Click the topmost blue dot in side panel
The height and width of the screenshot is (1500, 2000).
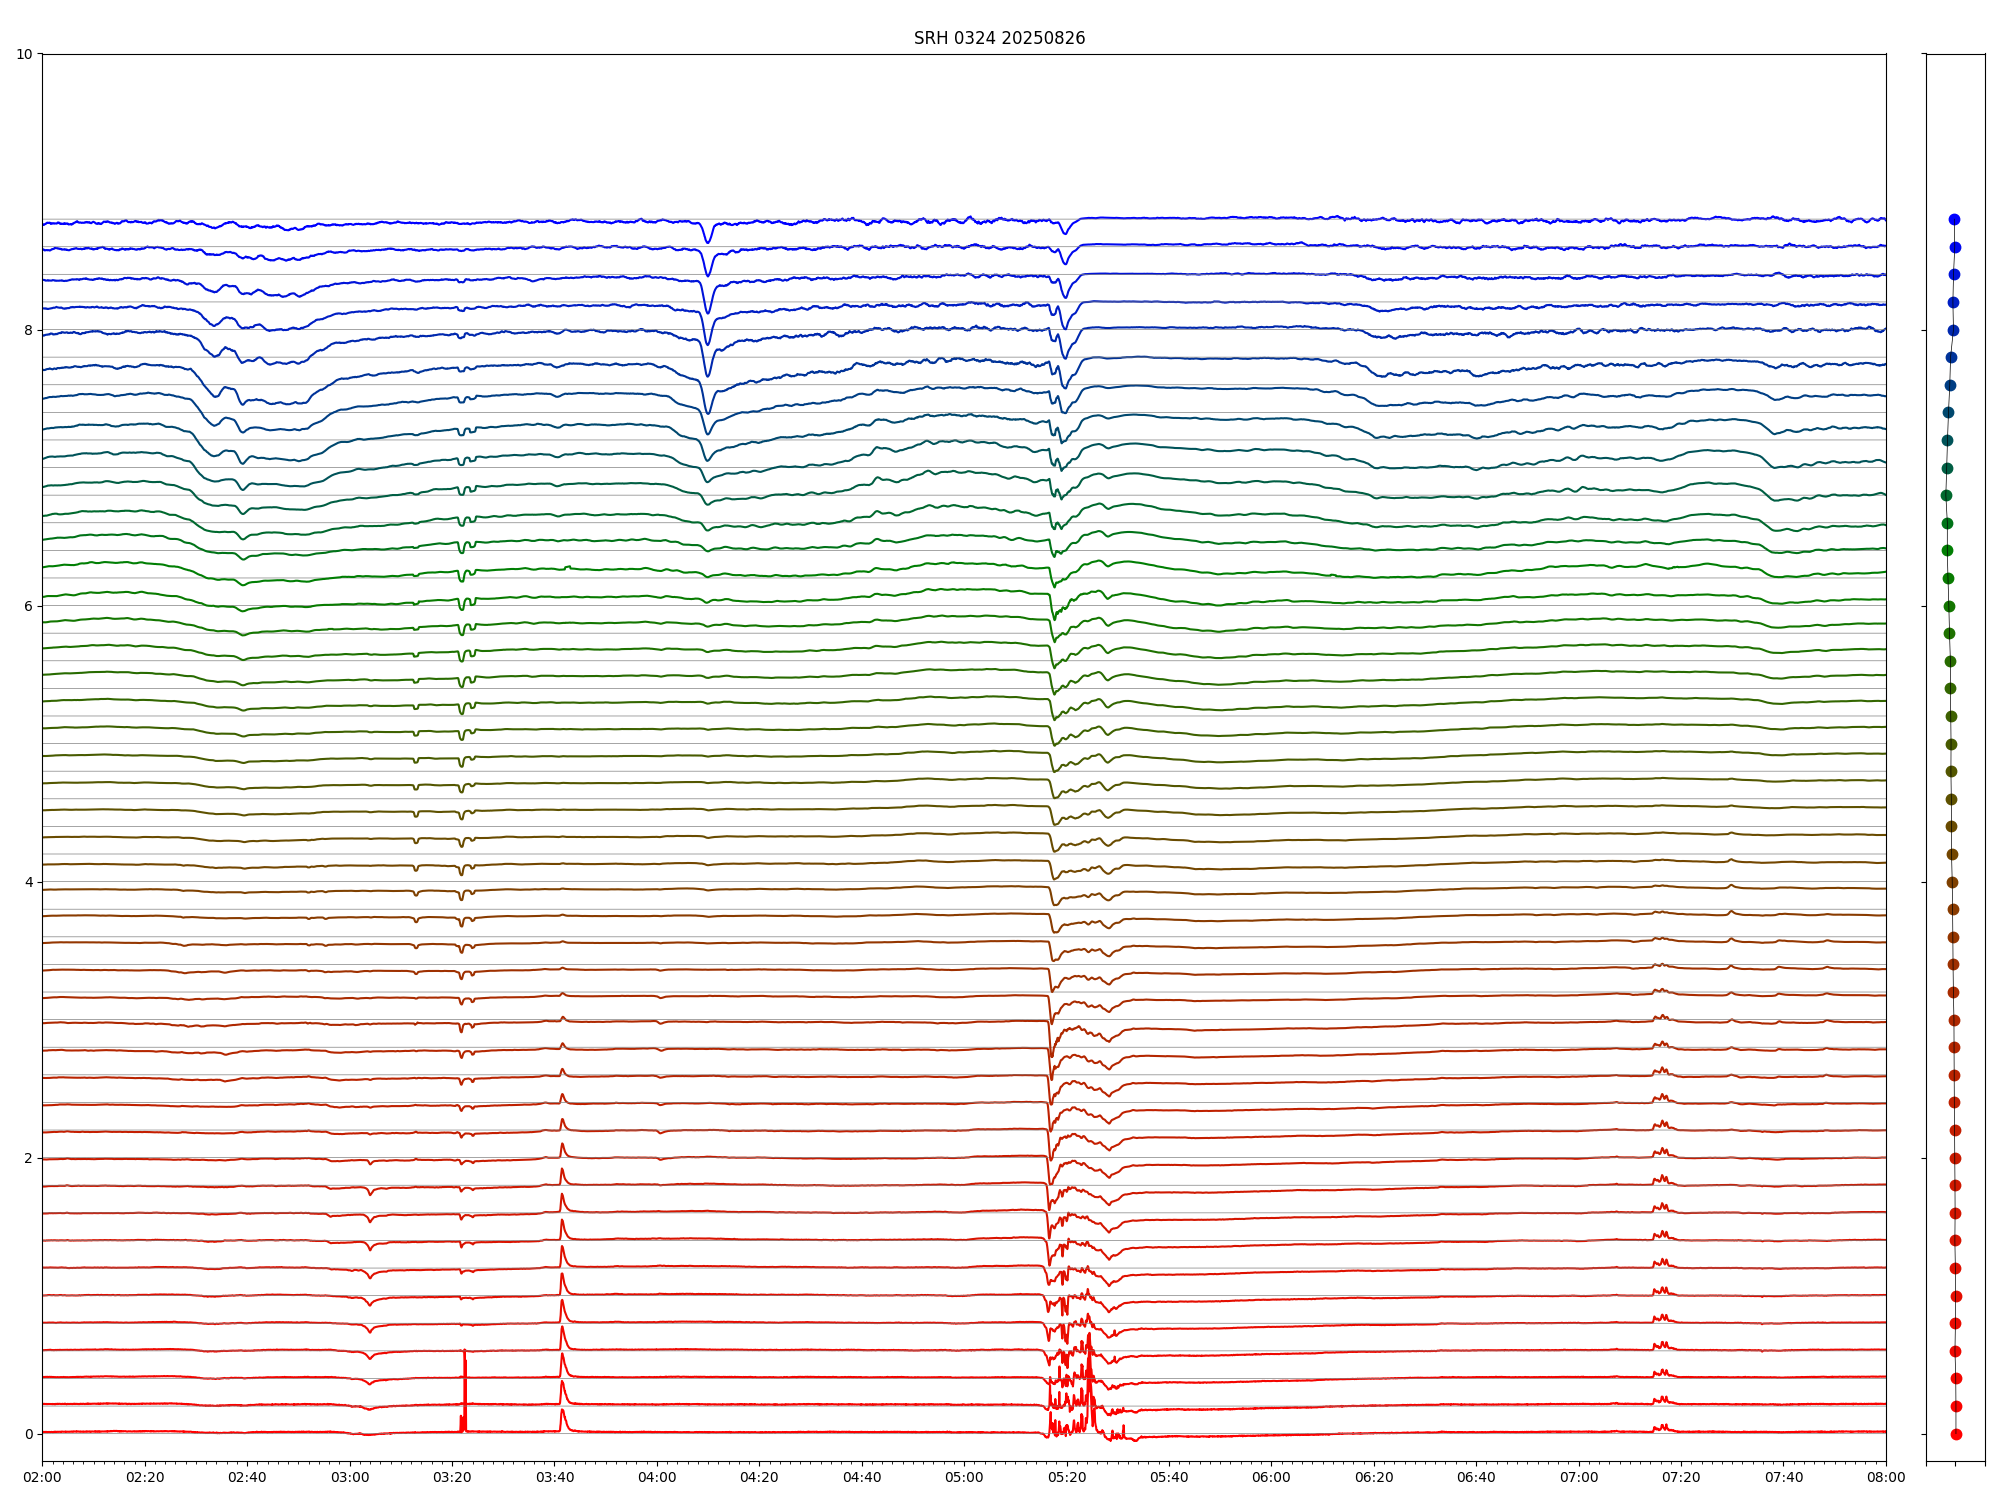pyautogui.click(x=1954, y=220)
